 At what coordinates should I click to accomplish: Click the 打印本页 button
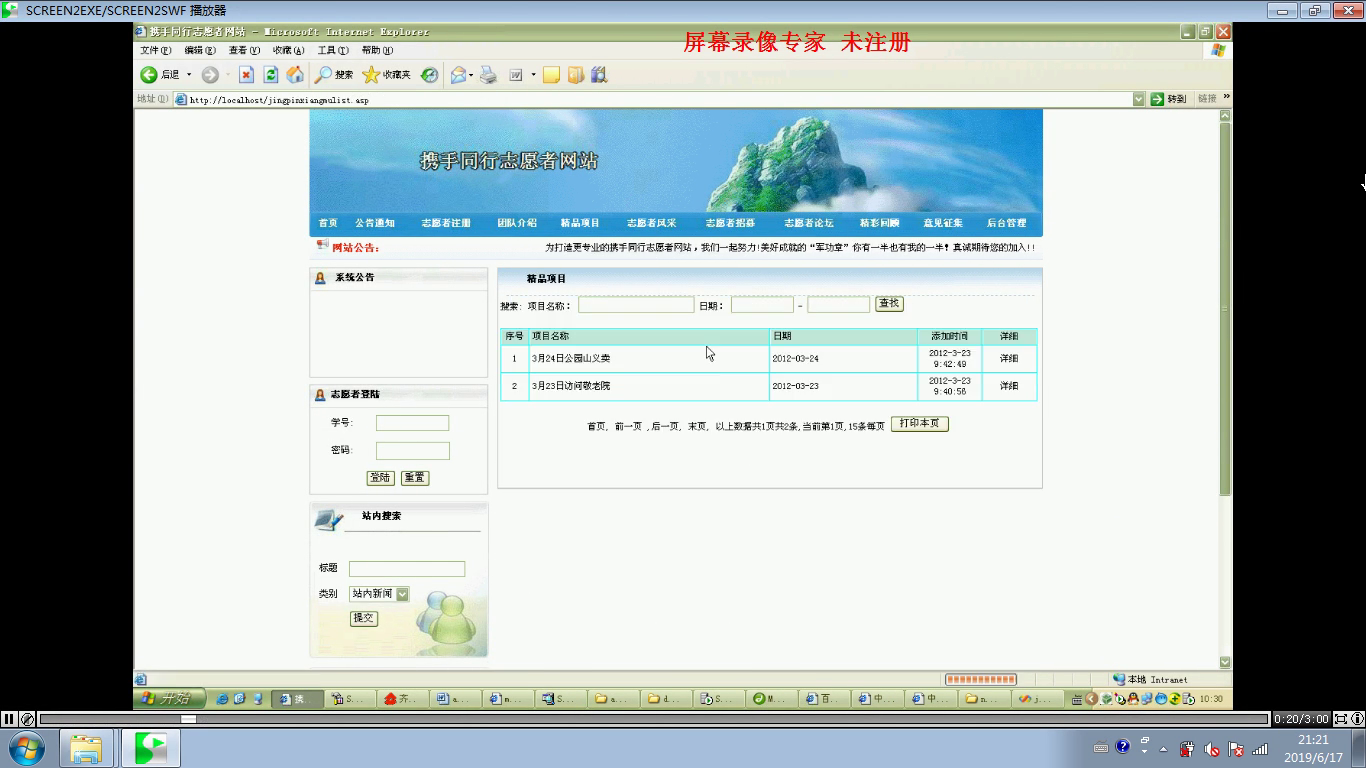[x=919, y=424]
